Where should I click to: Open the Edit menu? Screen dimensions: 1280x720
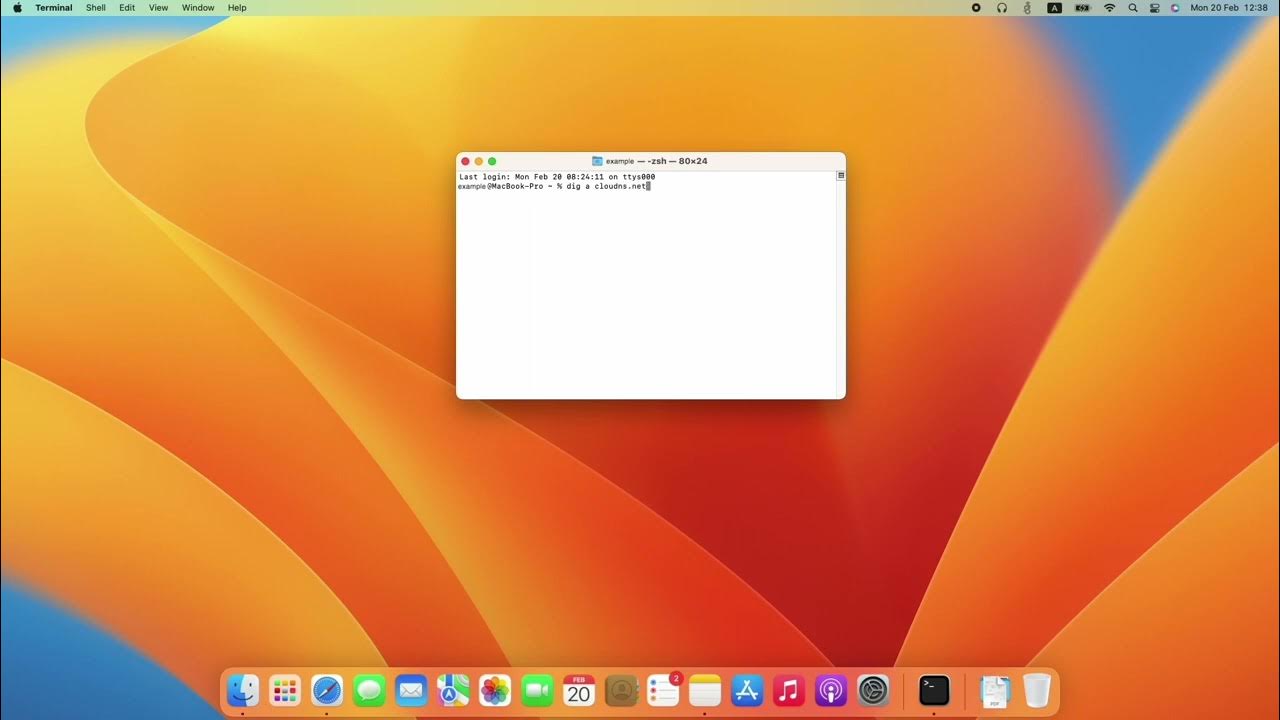127,7
